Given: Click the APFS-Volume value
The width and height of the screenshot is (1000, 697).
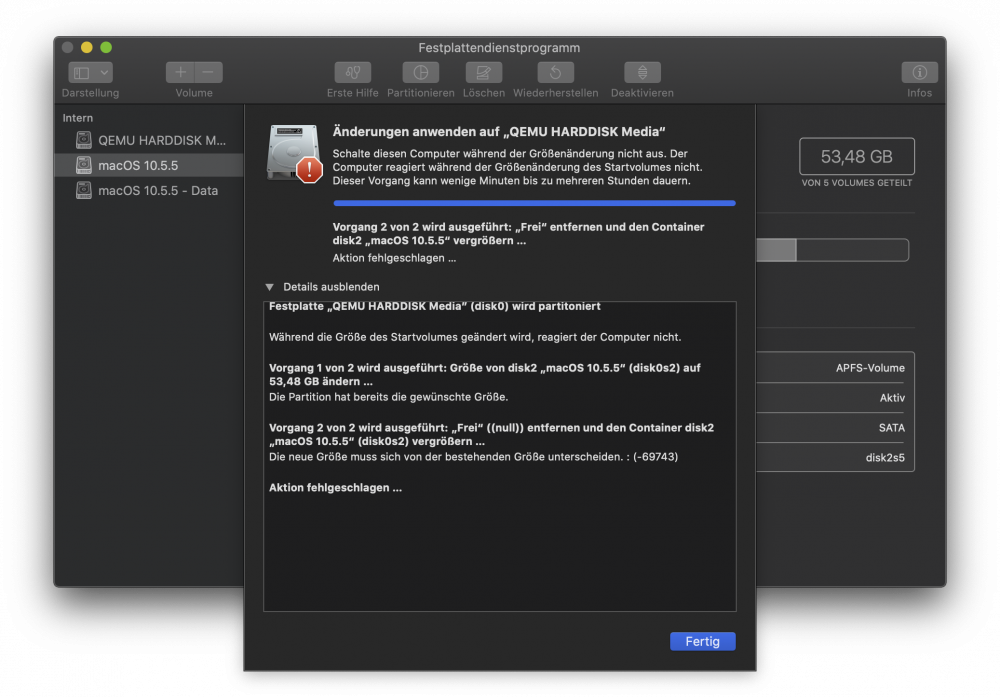Looking at the screenshot, I should pyautogui.click(x=870, y=368).
